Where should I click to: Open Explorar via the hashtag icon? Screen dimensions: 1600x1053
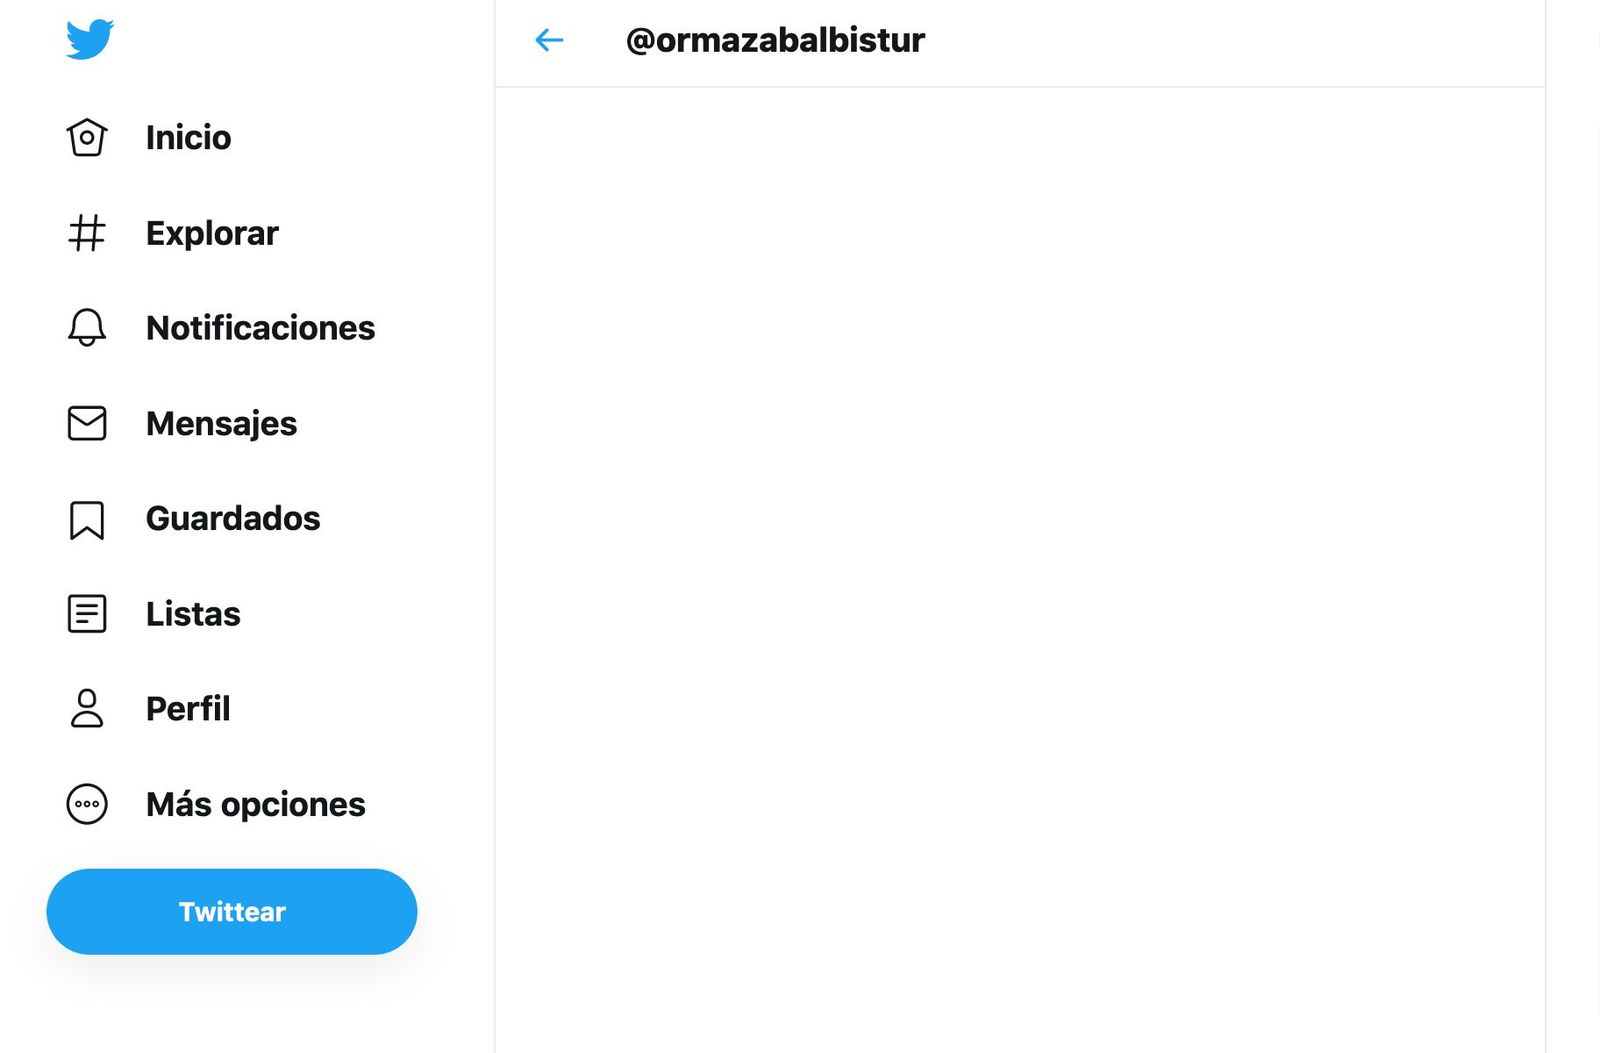pos(87,233)
